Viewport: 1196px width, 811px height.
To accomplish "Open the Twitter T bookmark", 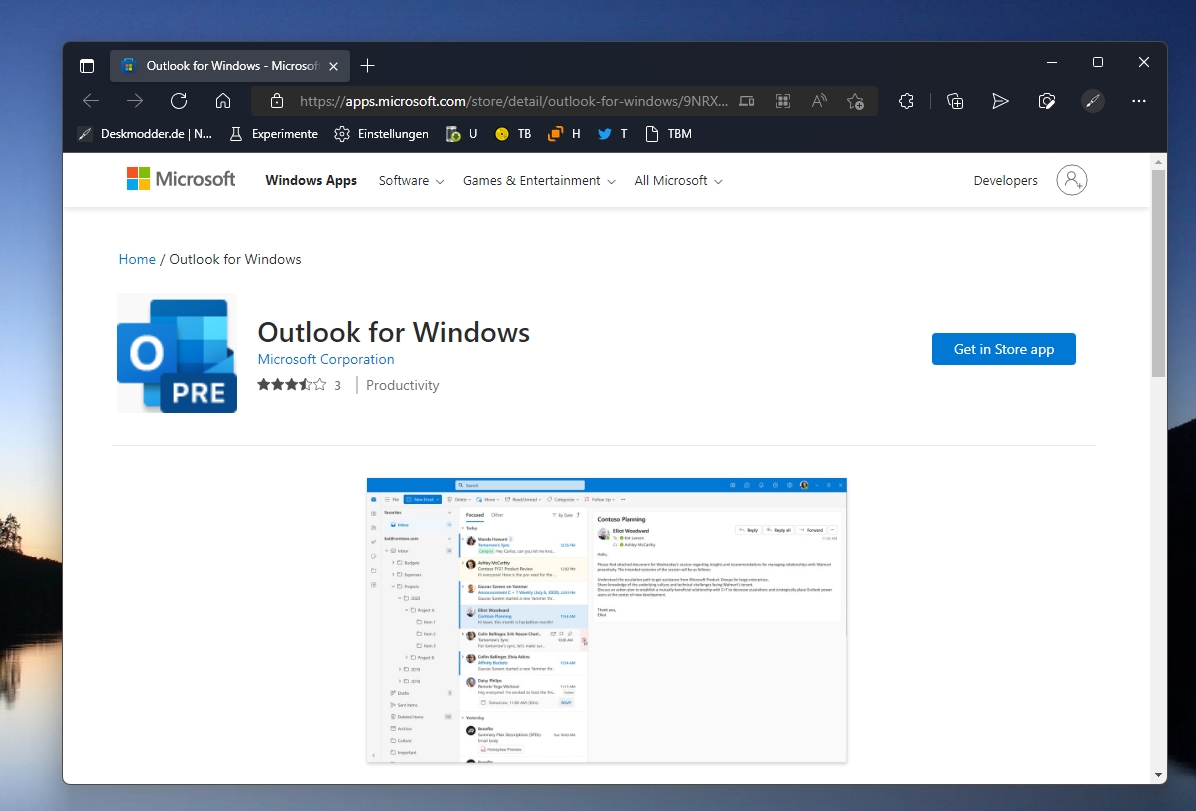I will coord(612,134).
